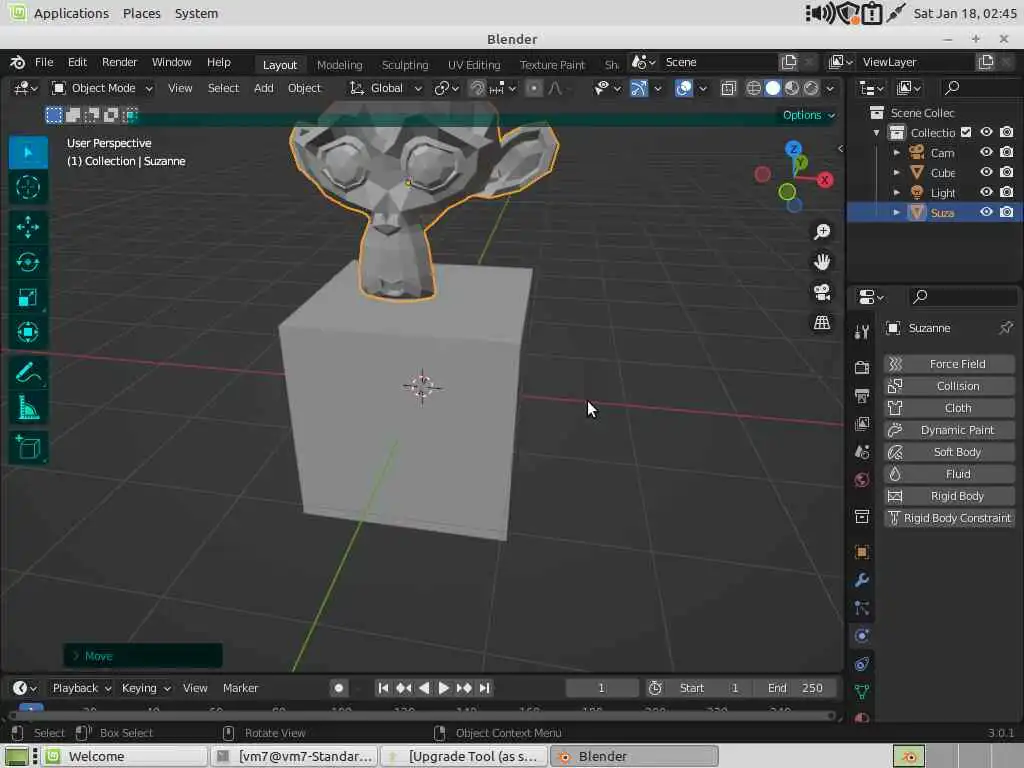
Task: Hide the Cam object in viewport
Action: click(x=986, y=152)
